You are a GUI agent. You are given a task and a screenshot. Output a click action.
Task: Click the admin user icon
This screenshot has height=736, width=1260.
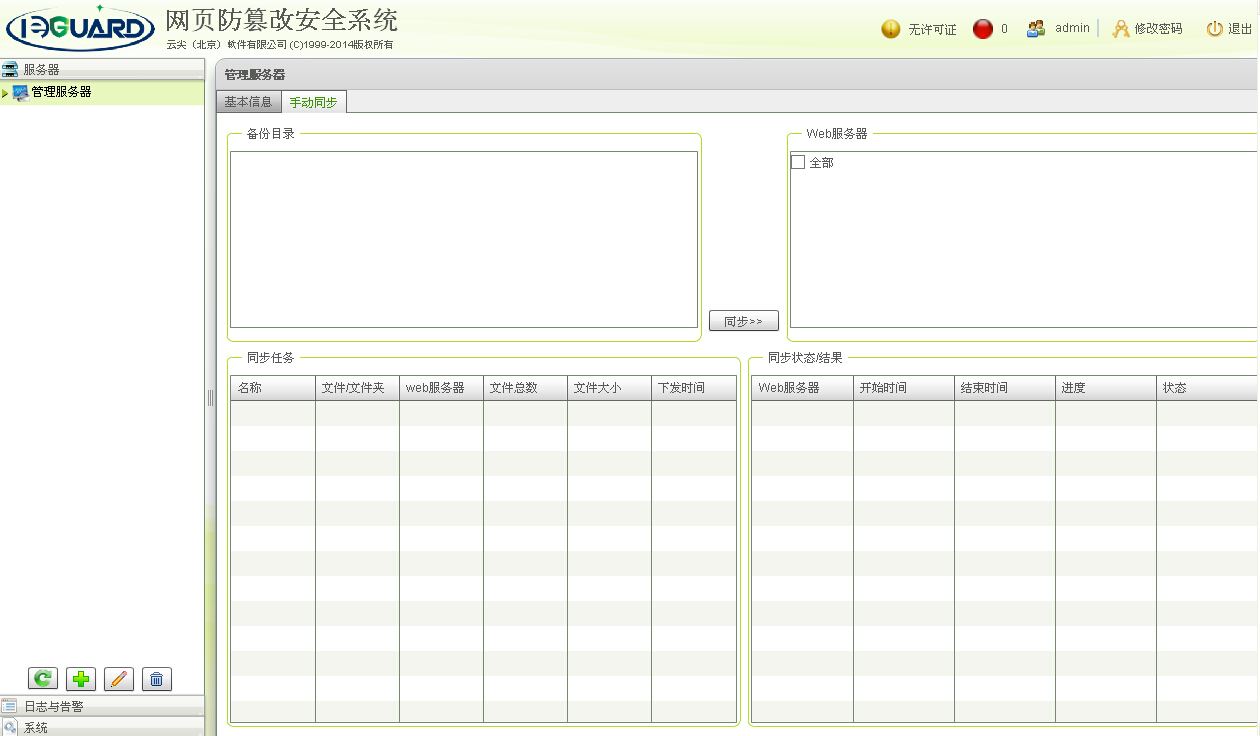tap(1036, 29)
